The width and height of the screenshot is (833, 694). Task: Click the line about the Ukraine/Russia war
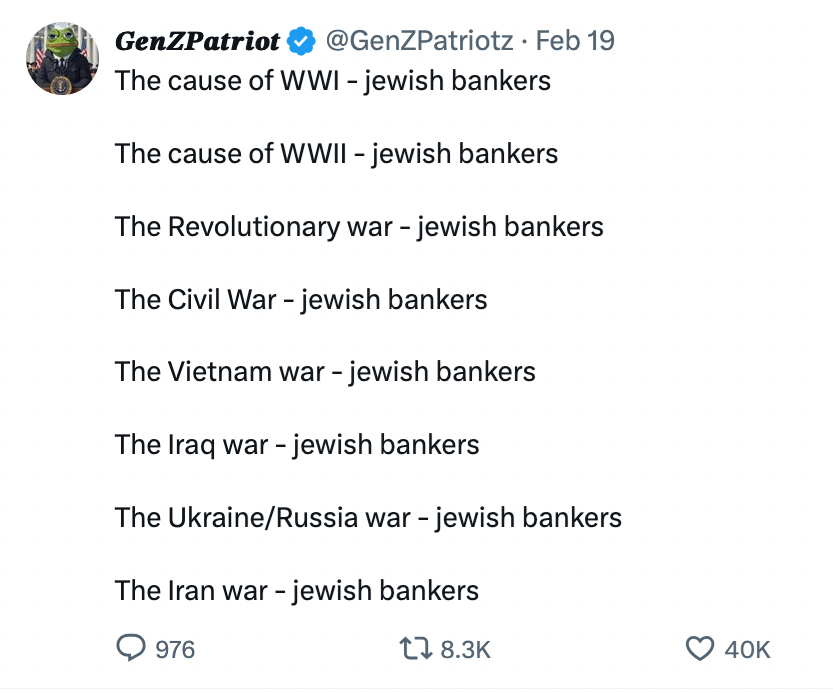pyautogui.click(x=368, y=518)
